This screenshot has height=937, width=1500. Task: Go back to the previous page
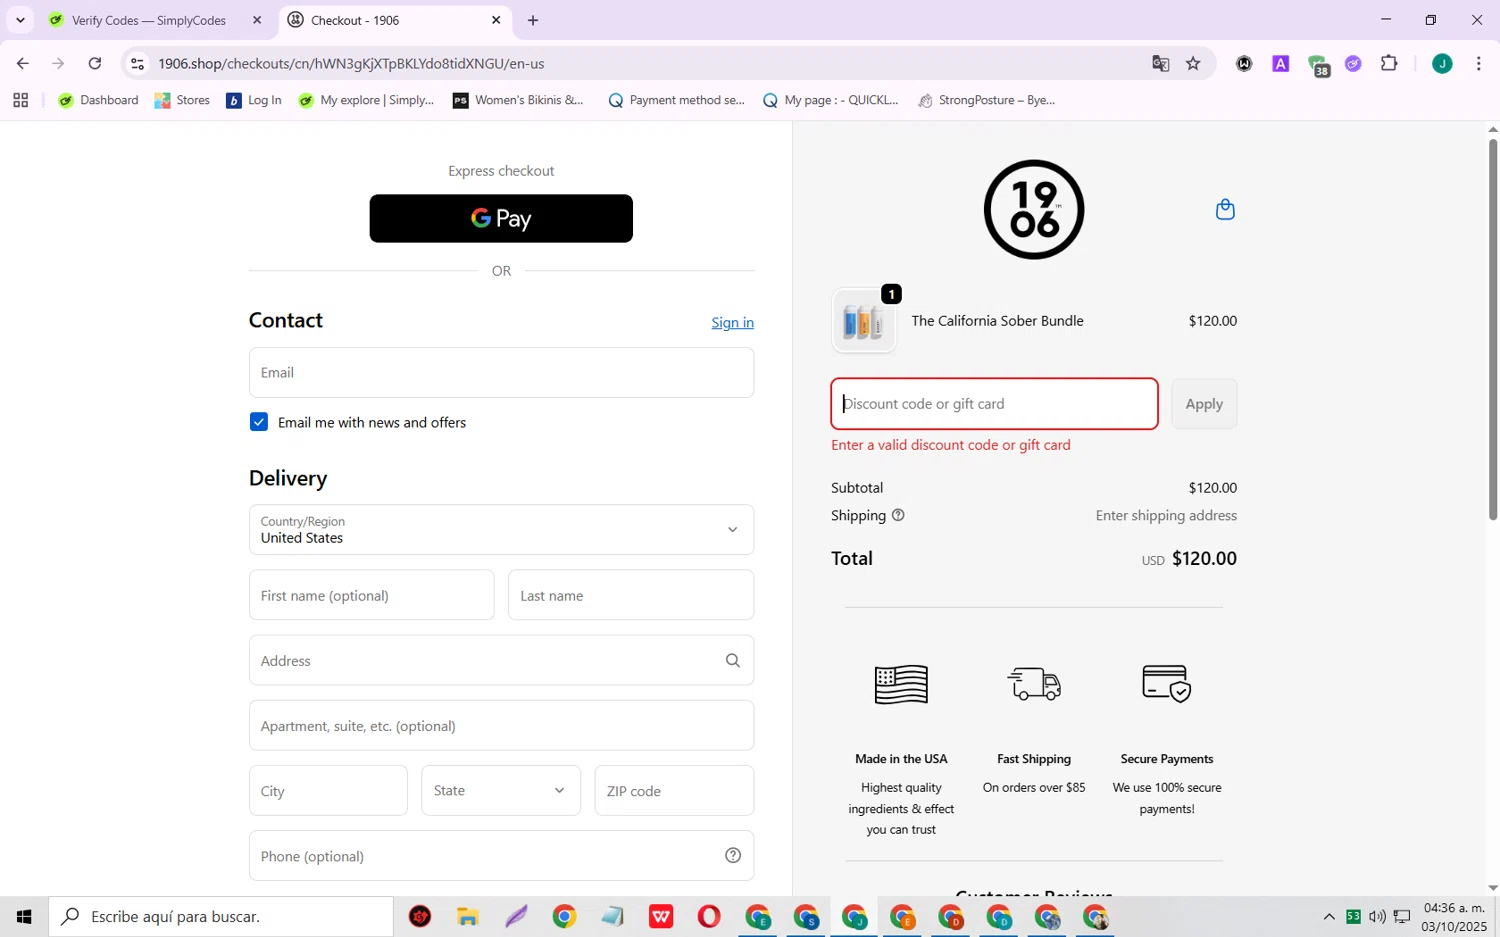22,63
